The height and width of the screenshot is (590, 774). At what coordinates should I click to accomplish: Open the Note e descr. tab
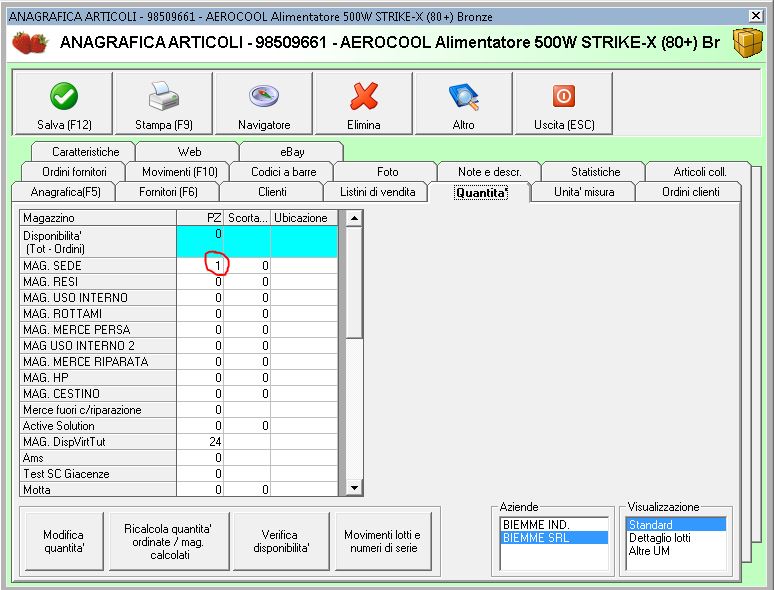click(490, 172)
